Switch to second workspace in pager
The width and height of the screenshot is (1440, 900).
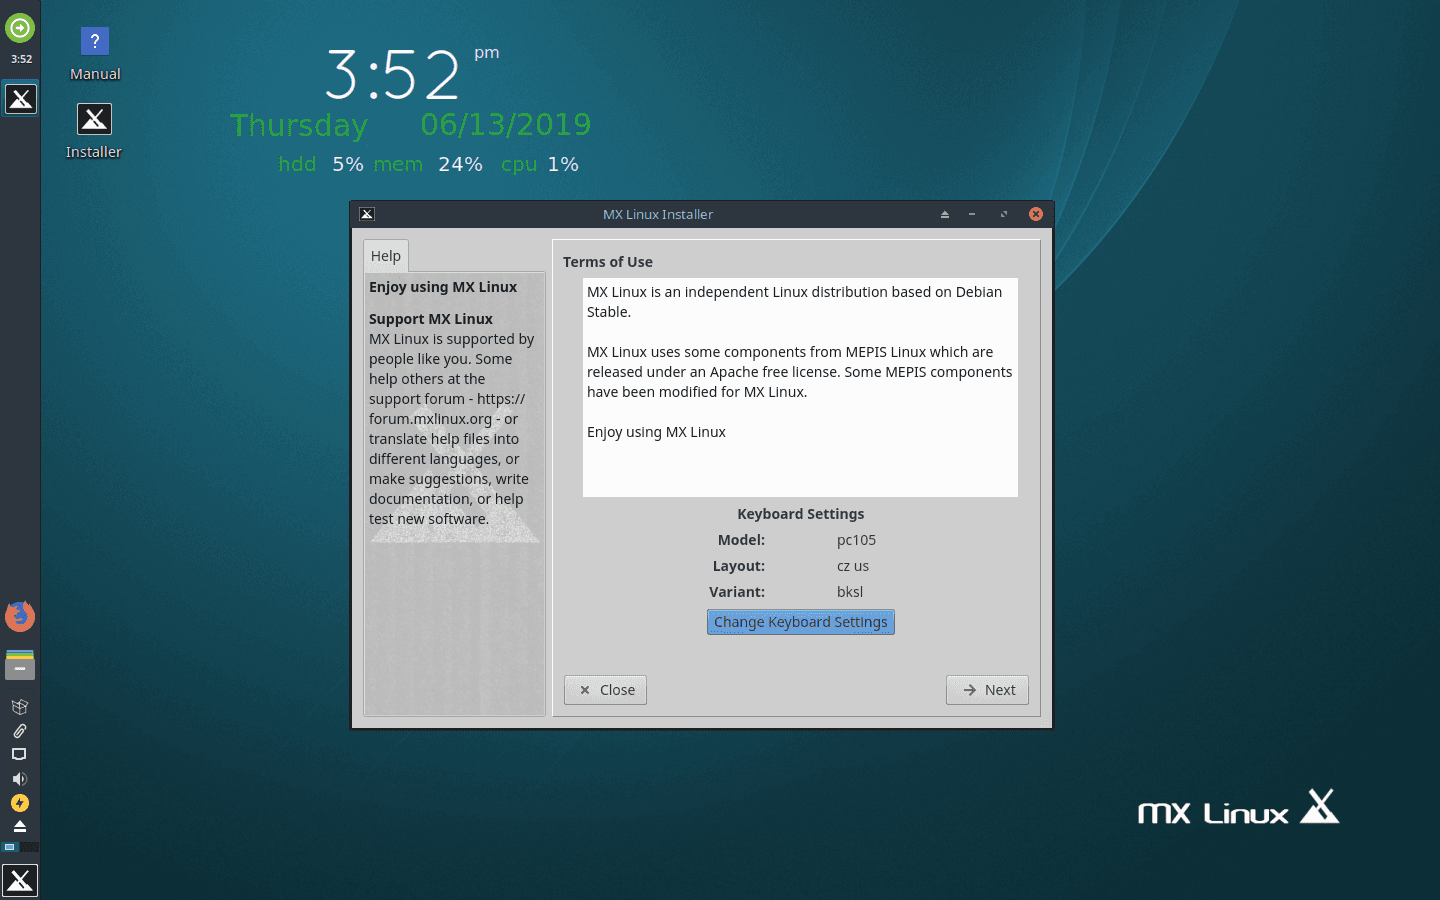click(29, 847)
